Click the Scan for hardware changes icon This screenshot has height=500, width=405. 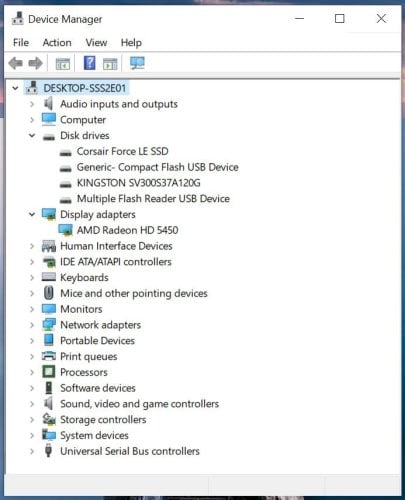137,63
